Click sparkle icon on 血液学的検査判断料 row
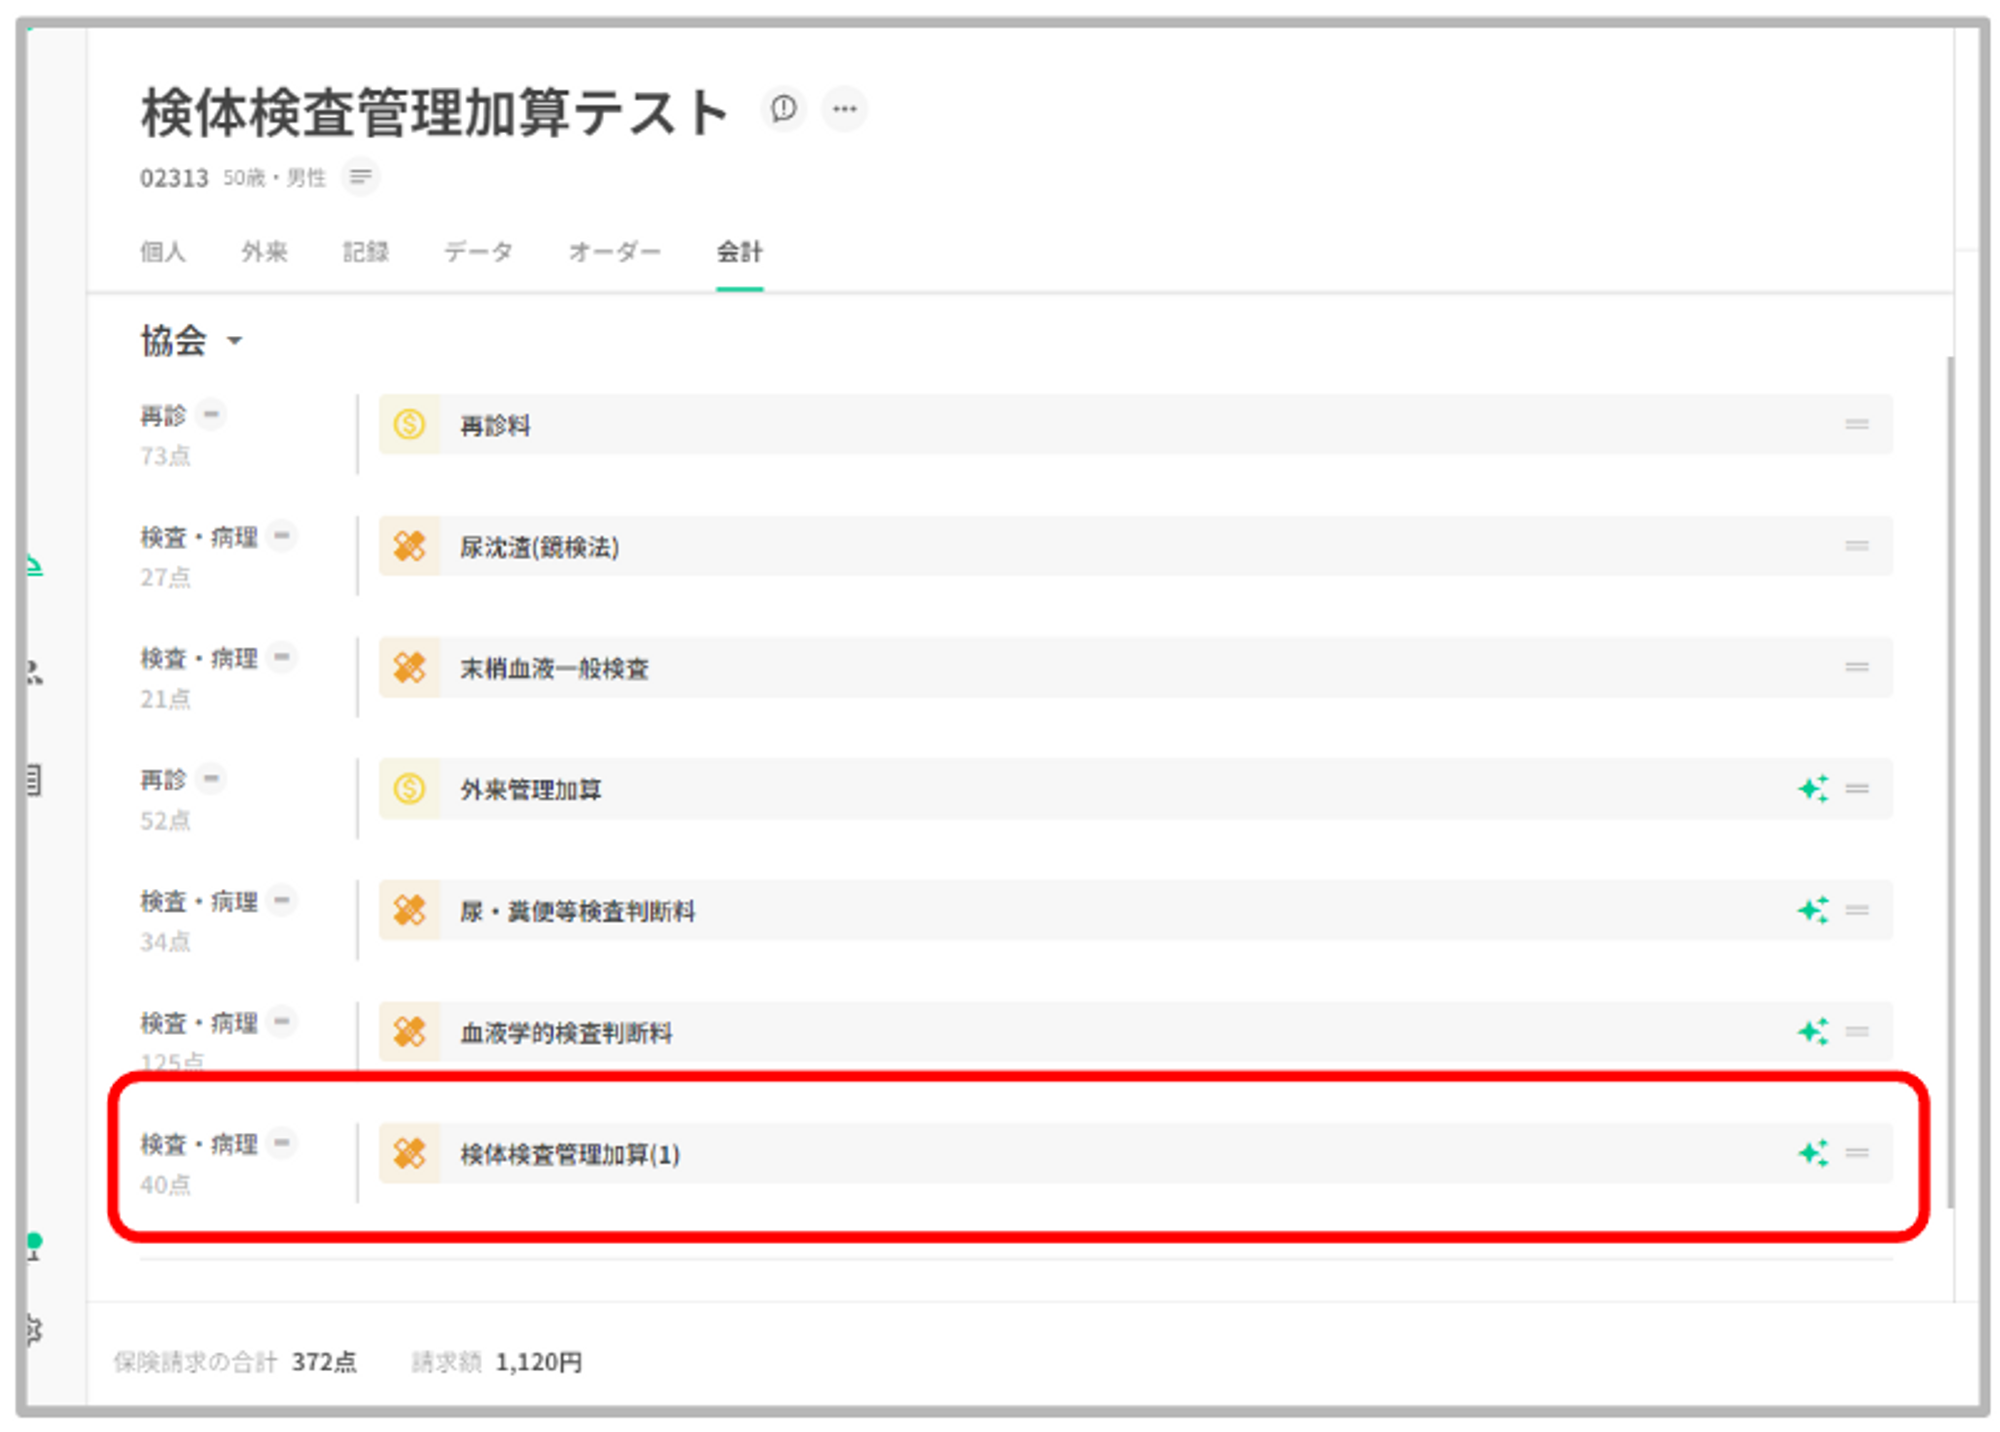Image resolution: width=2000 pixels, height=1432 pixels. click(1812, 1031)
